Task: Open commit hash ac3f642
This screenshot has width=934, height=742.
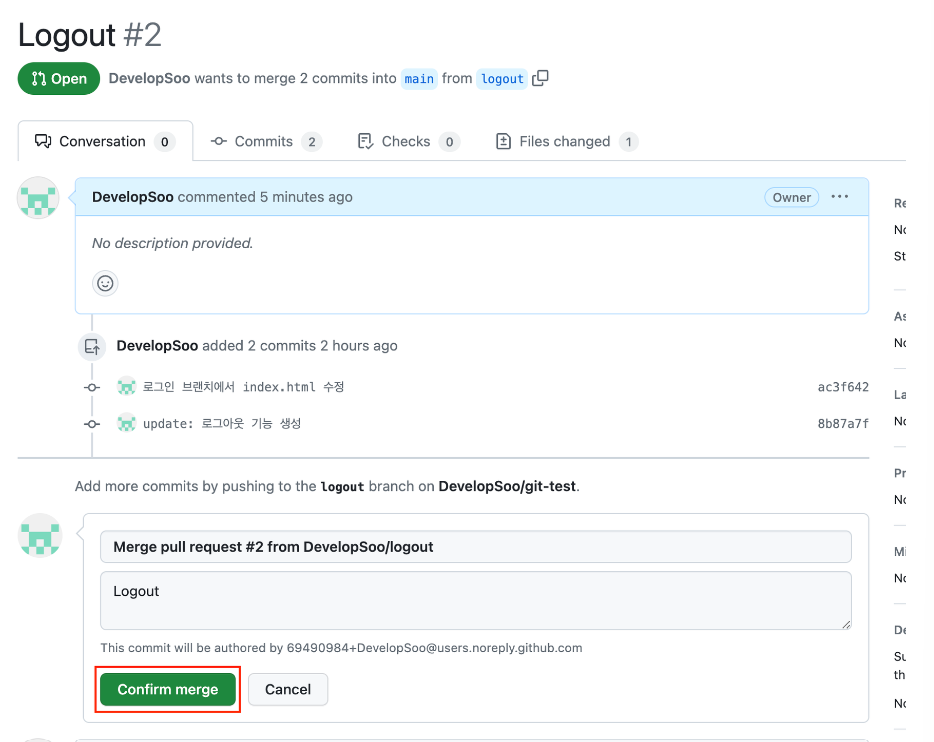Action: pos(843,387)
